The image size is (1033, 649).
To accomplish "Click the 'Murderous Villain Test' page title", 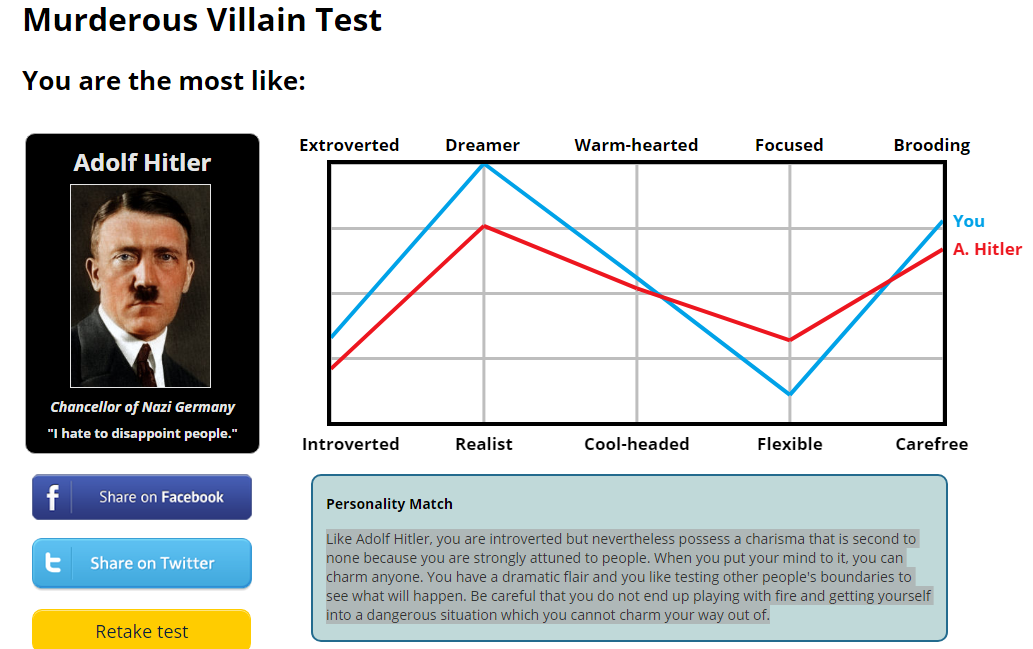I will pos(202,19).
